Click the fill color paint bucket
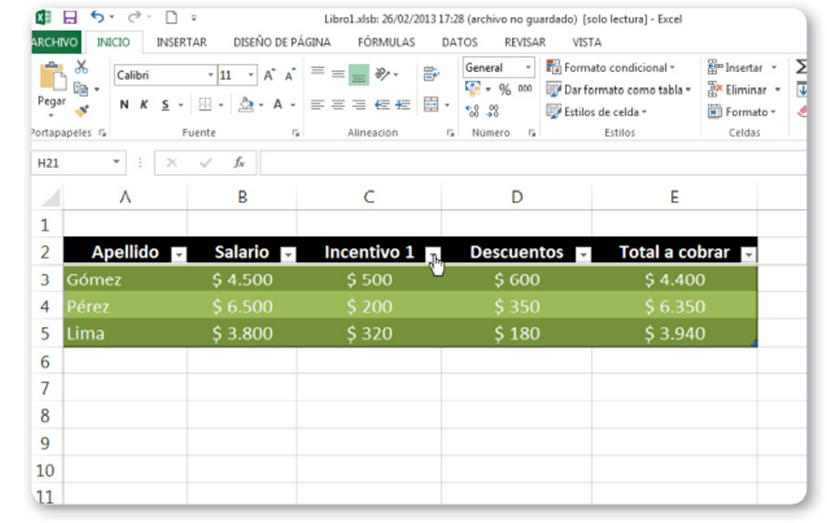 pyautogui.click(x=246, y=105)
